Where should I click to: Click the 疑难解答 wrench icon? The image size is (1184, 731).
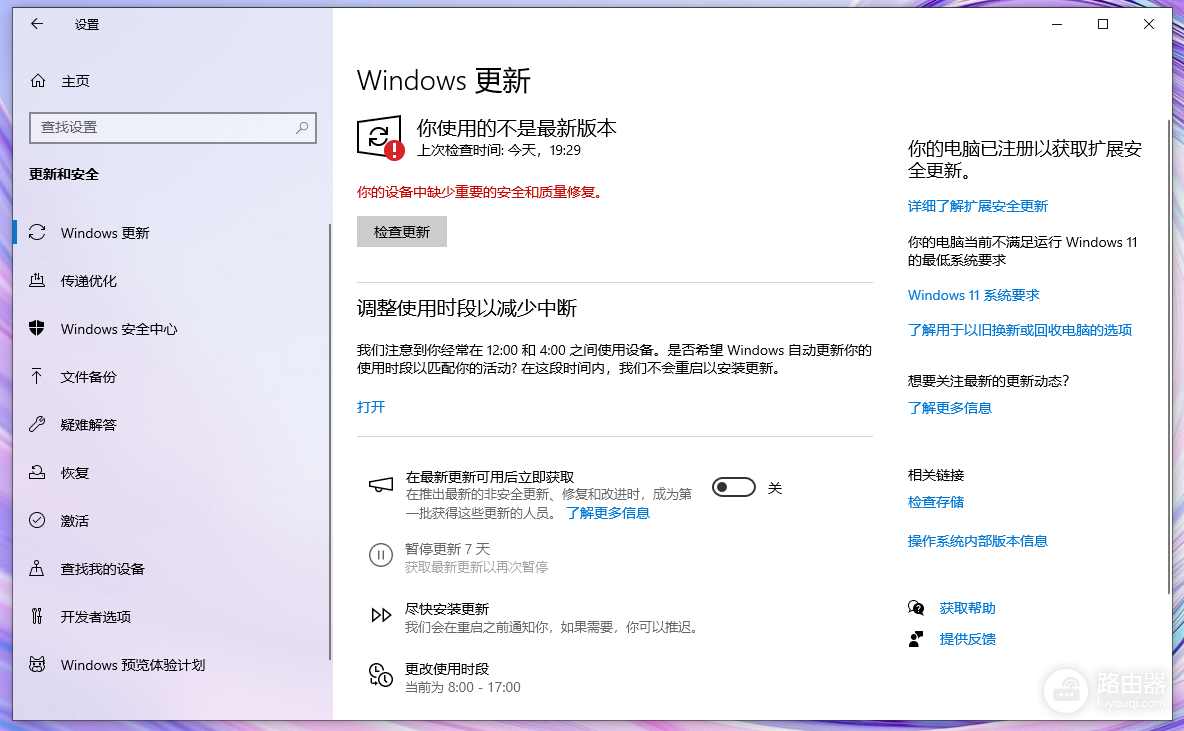click(x=37, y=424)
